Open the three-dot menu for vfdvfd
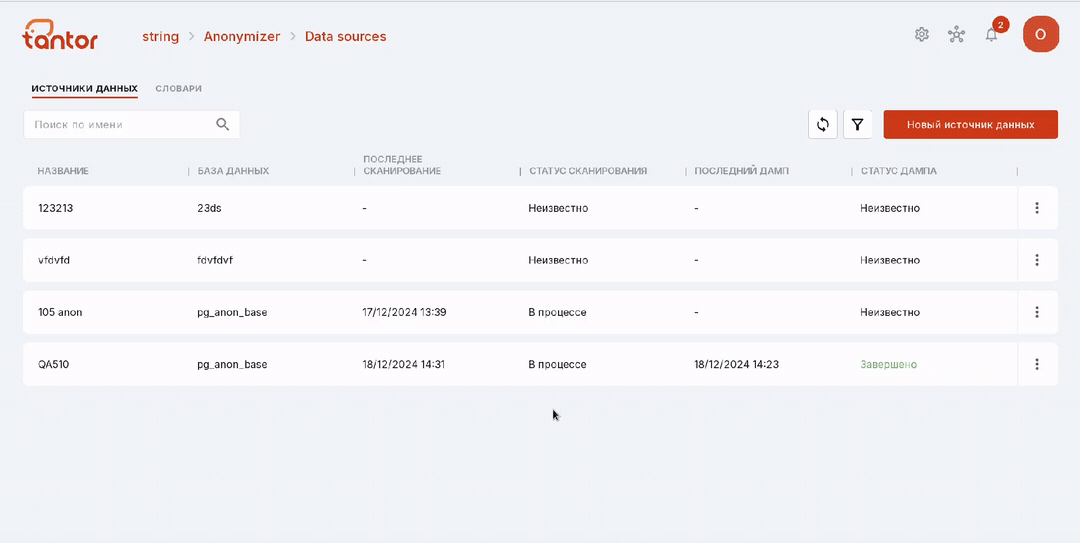The image size is (1080, 543). click(x=1037, y=260)
